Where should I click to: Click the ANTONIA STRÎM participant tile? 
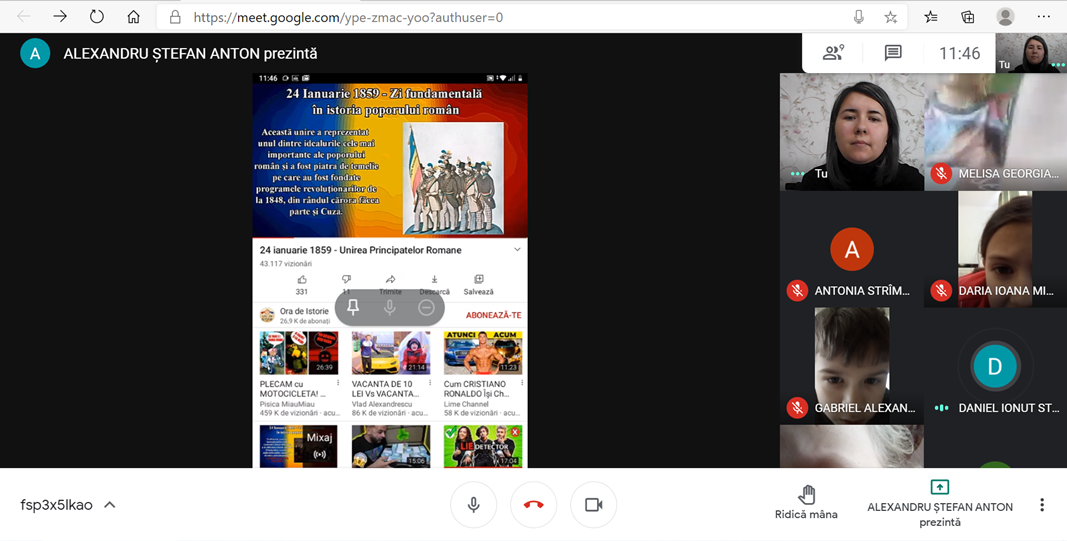851,250
